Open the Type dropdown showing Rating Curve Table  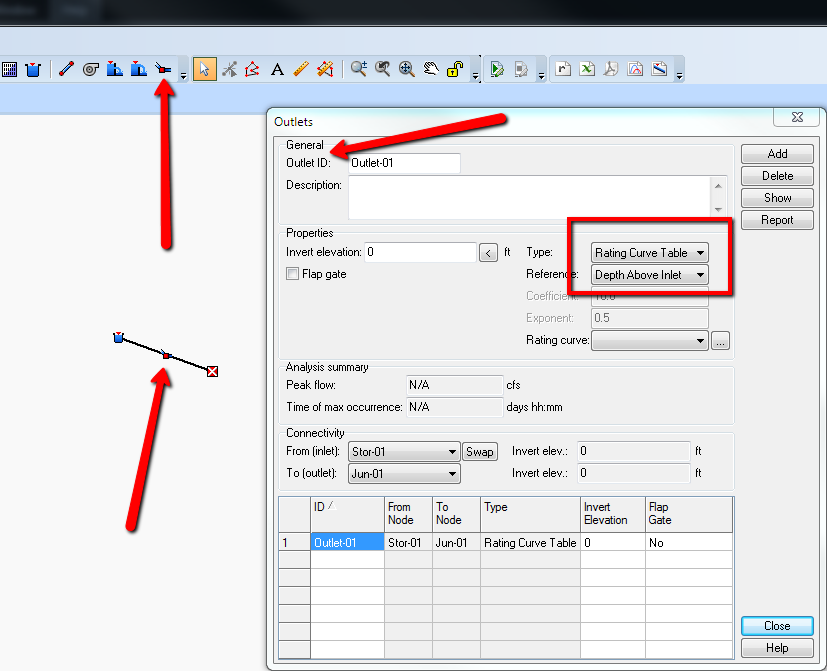648,252
